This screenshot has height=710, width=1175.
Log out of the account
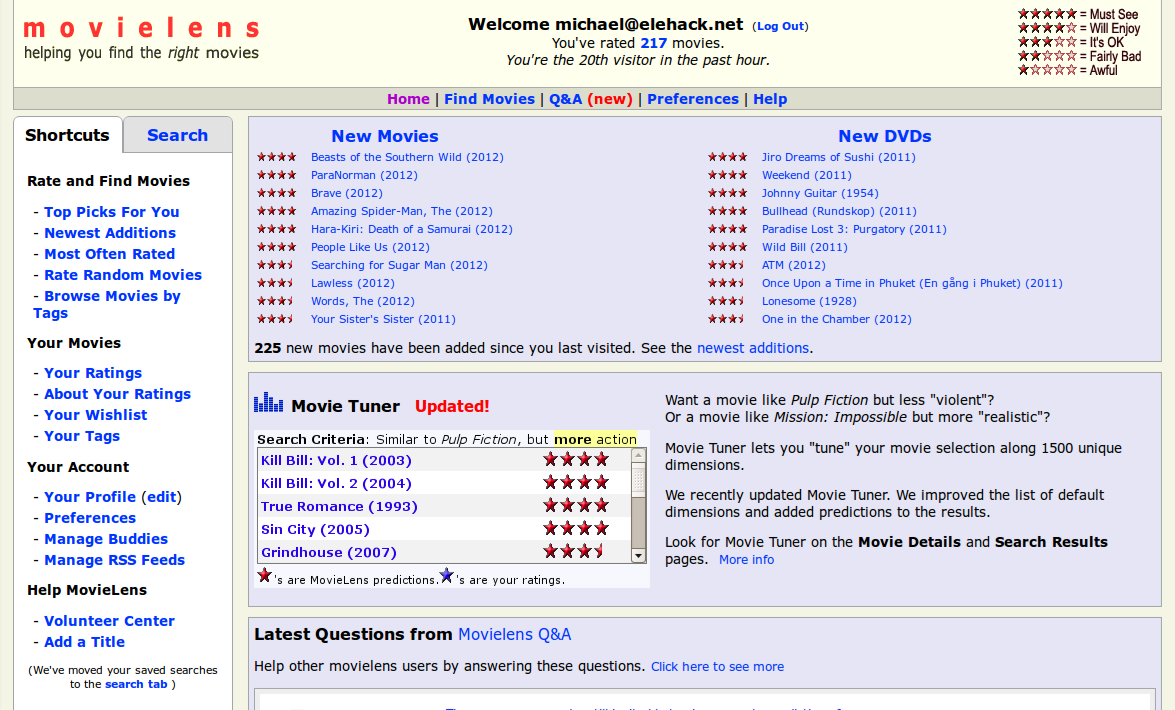[x=780, y=26]
